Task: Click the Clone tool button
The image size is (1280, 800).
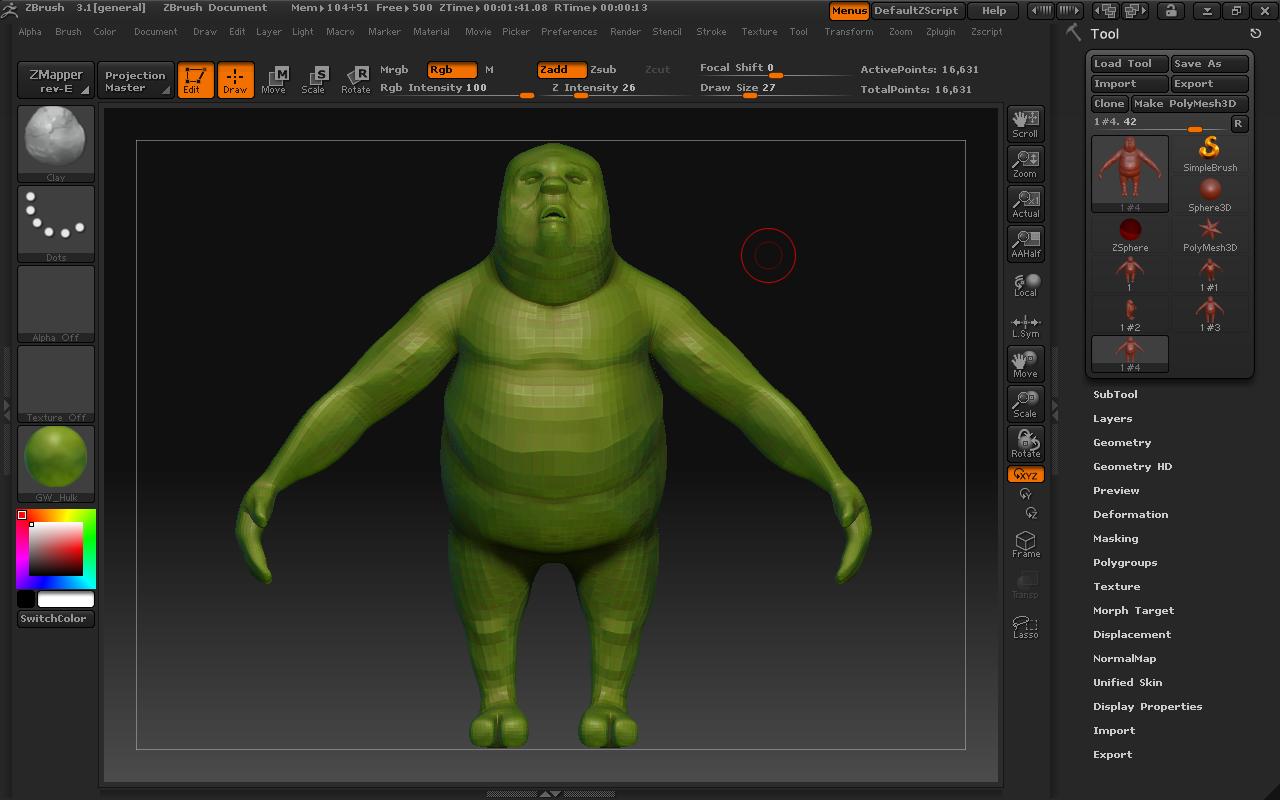Action: click(x=1109, y=104)
